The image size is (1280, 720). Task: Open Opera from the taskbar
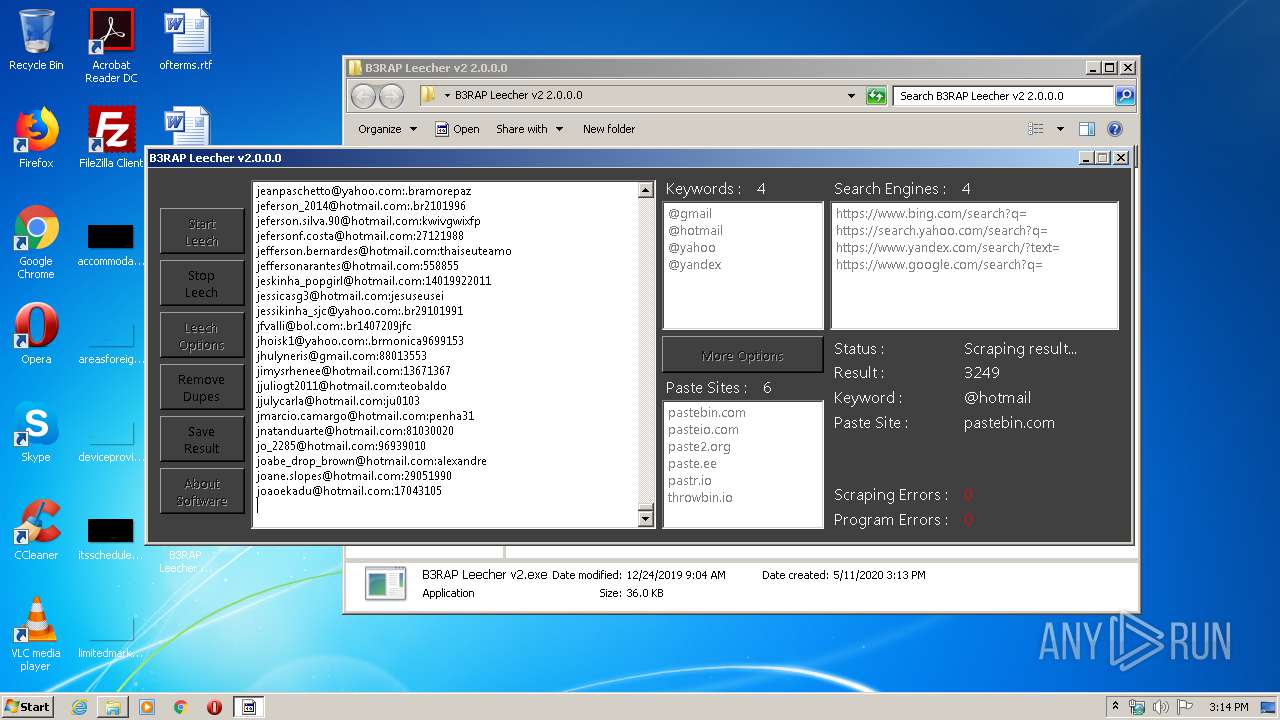coord(214,707)
